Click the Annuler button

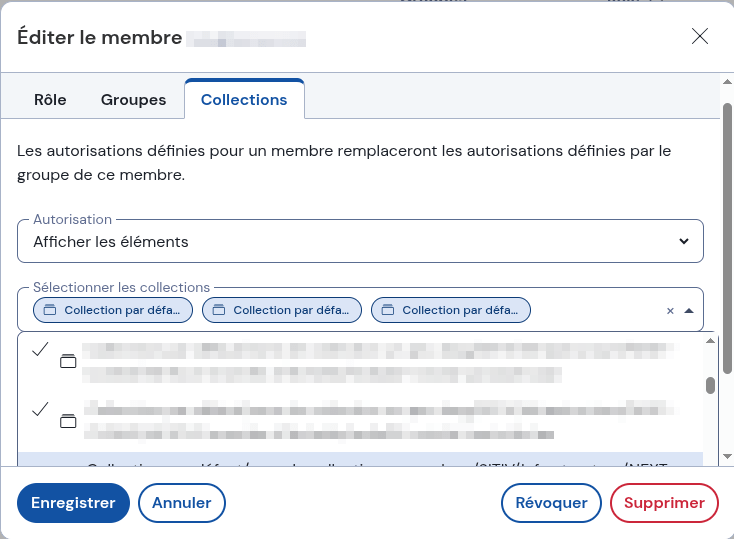tap(181, 503)
